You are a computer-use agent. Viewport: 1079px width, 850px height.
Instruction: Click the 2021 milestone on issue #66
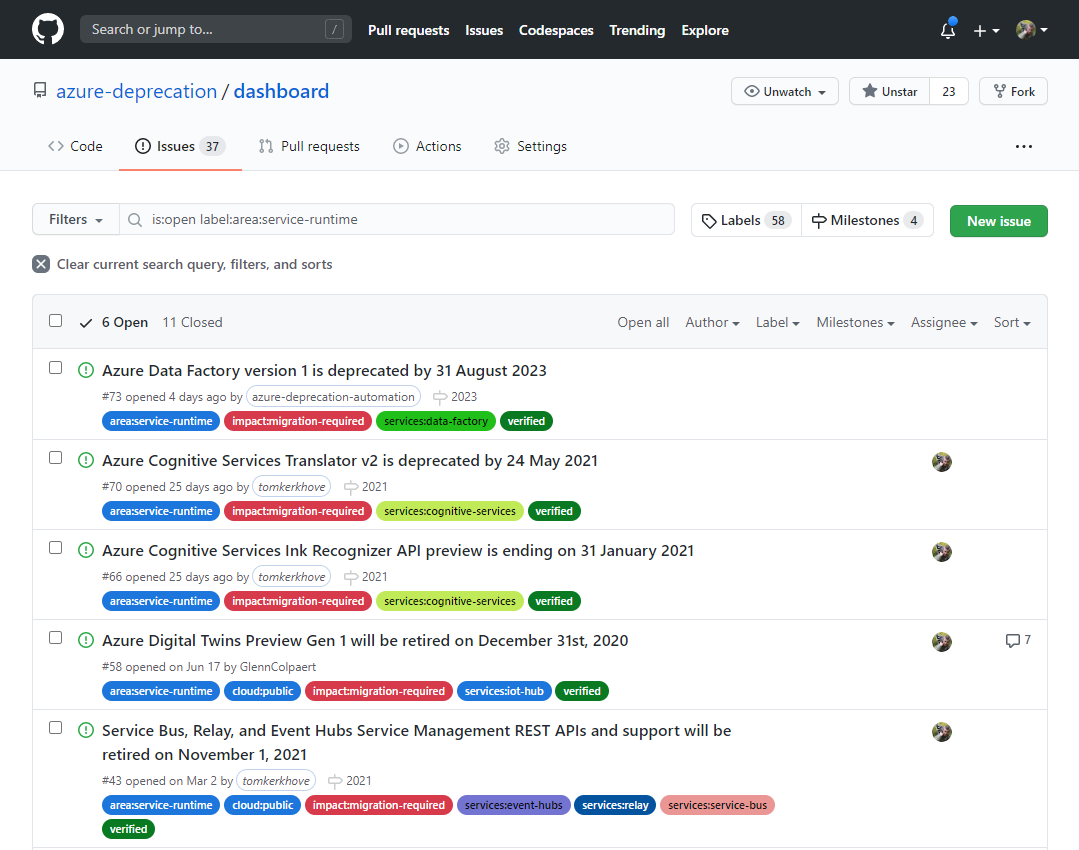365,577
